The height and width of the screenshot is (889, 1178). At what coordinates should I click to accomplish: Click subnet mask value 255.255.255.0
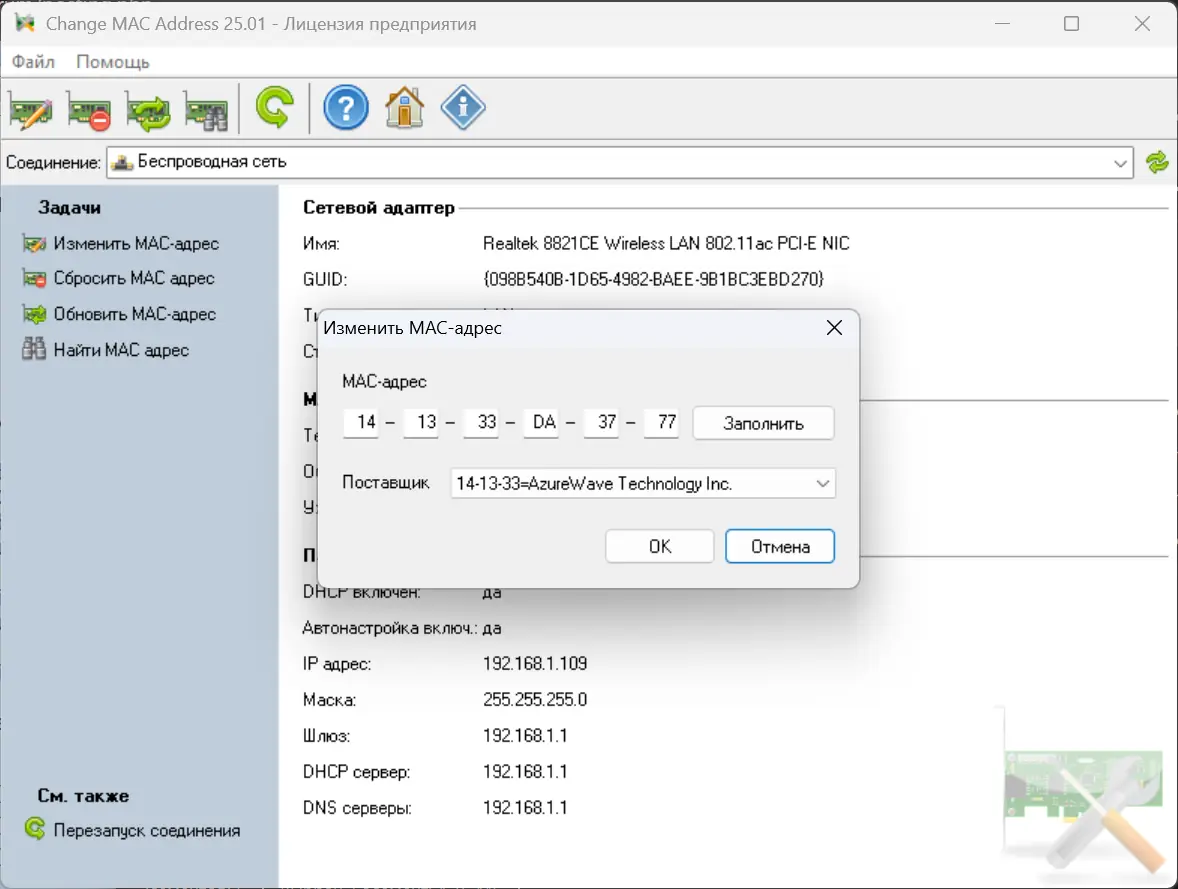coord(535,700)
